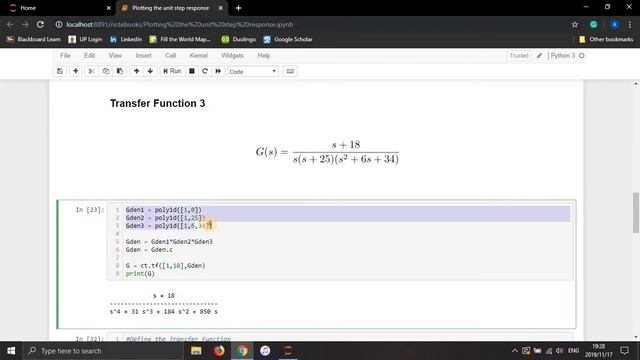Click the pencil edit mode icon
Viewport: 640px width, 360px height.
539,56
